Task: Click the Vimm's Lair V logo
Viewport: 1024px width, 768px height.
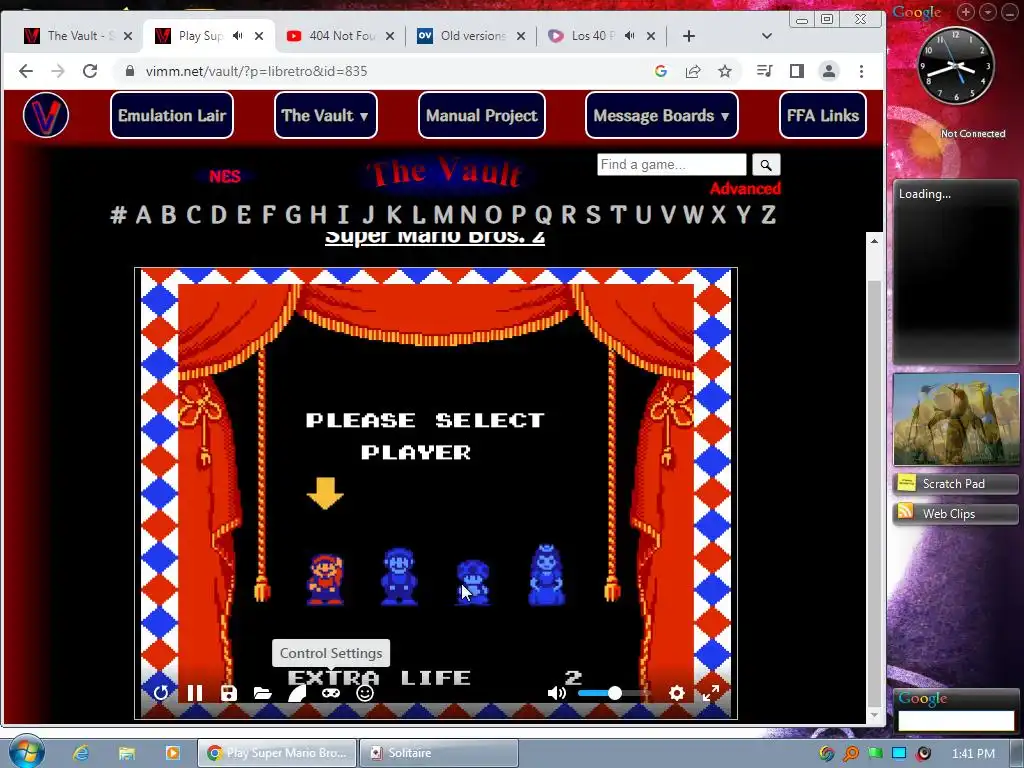Action: (46, 115)
